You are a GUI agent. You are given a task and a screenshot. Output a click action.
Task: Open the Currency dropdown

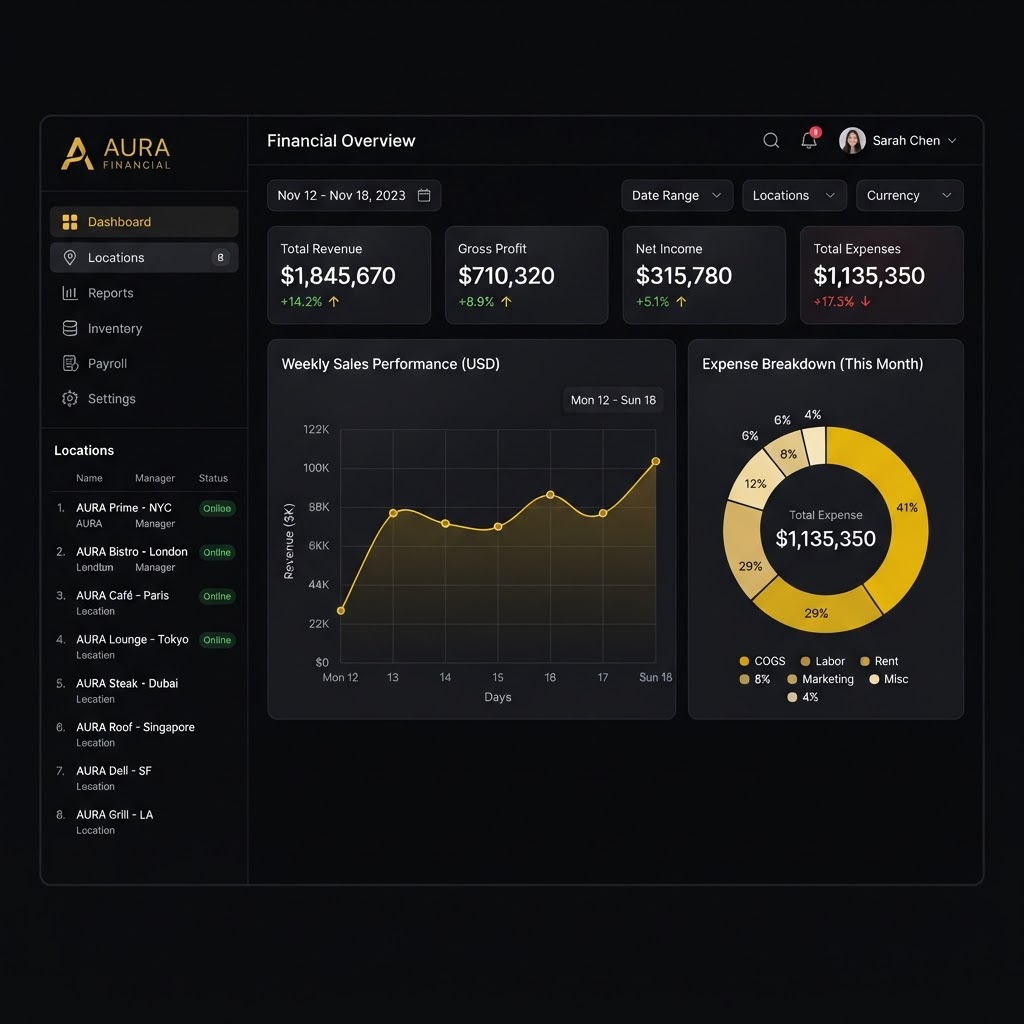[909, 195]
